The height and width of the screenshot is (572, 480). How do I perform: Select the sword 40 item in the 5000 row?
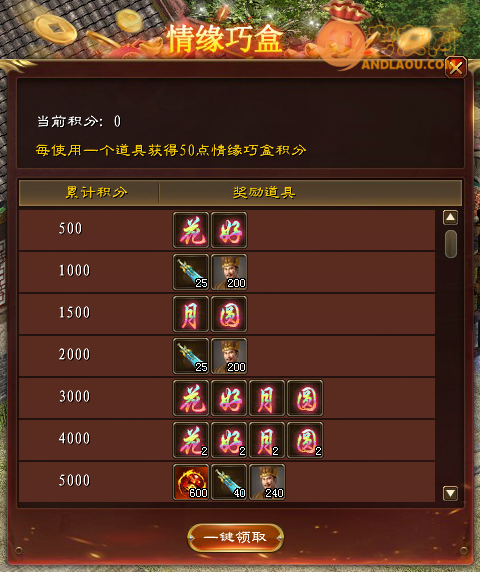(229, 482)
